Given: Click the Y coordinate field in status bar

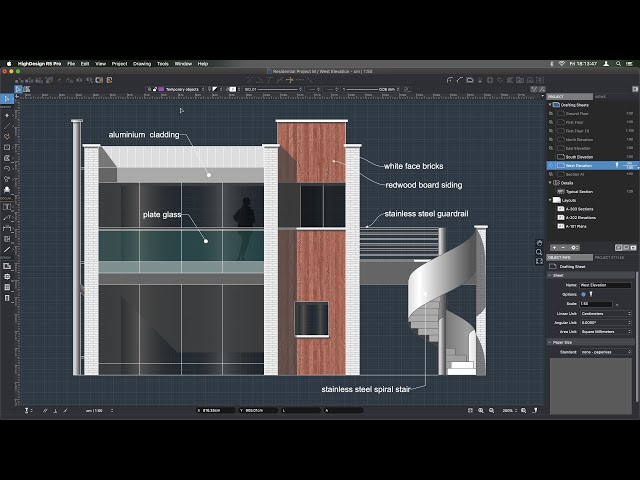Looking at the screenshot, I should click(x=258, y=411).
